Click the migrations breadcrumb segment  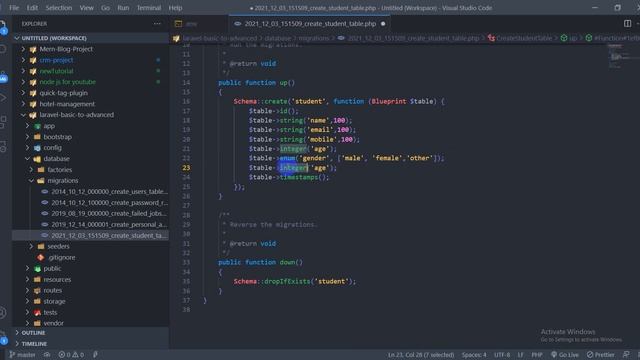pyautogui.click(x=314, y=38)
